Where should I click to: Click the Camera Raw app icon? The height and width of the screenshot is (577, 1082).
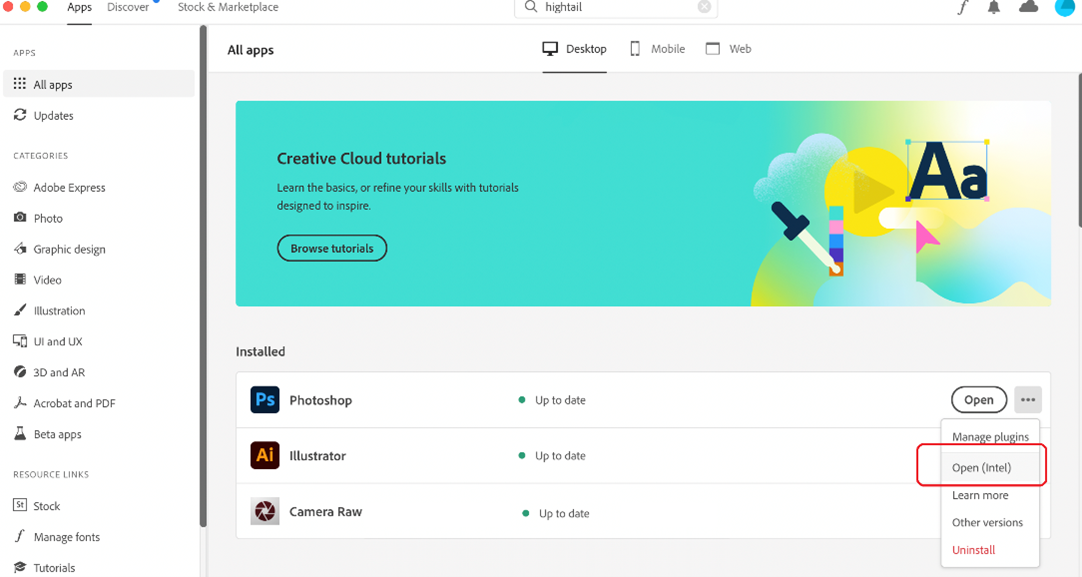coord(265,511)
